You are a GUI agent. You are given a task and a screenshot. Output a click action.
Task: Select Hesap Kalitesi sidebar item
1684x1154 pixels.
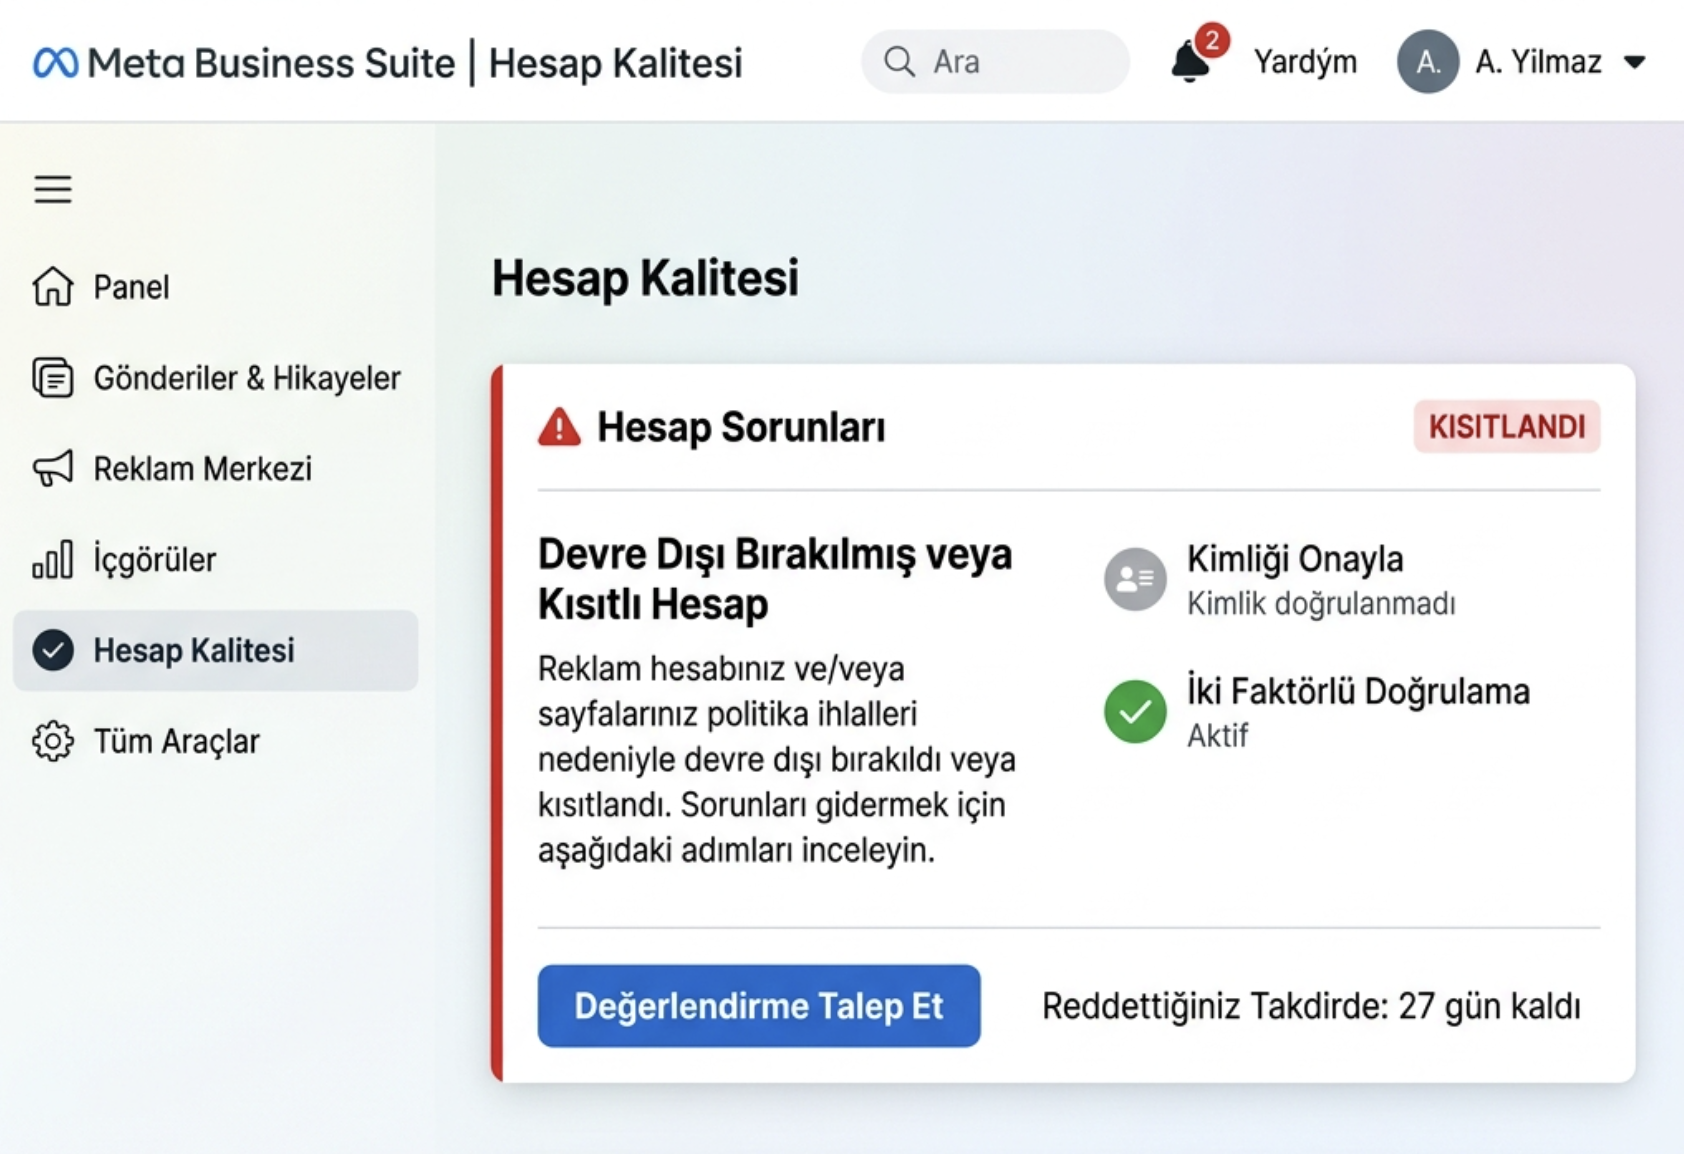pyautogui.click(x=215, y=650)
